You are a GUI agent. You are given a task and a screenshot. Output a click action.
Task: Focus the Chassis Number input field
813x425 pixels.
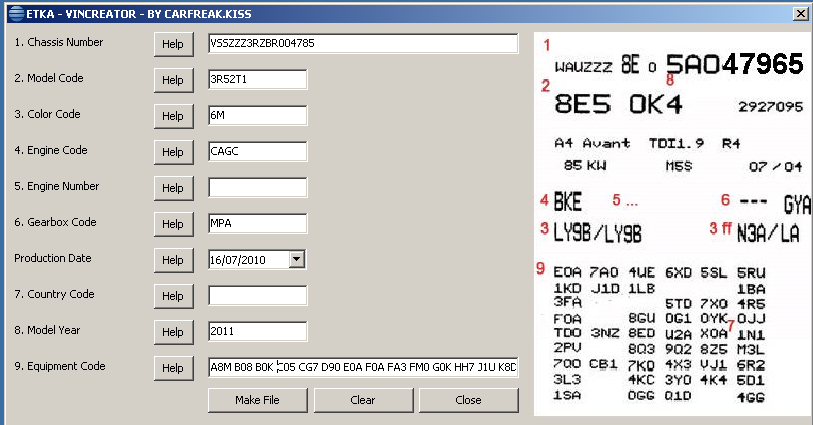pyautogui.click(x=363, y=44)
